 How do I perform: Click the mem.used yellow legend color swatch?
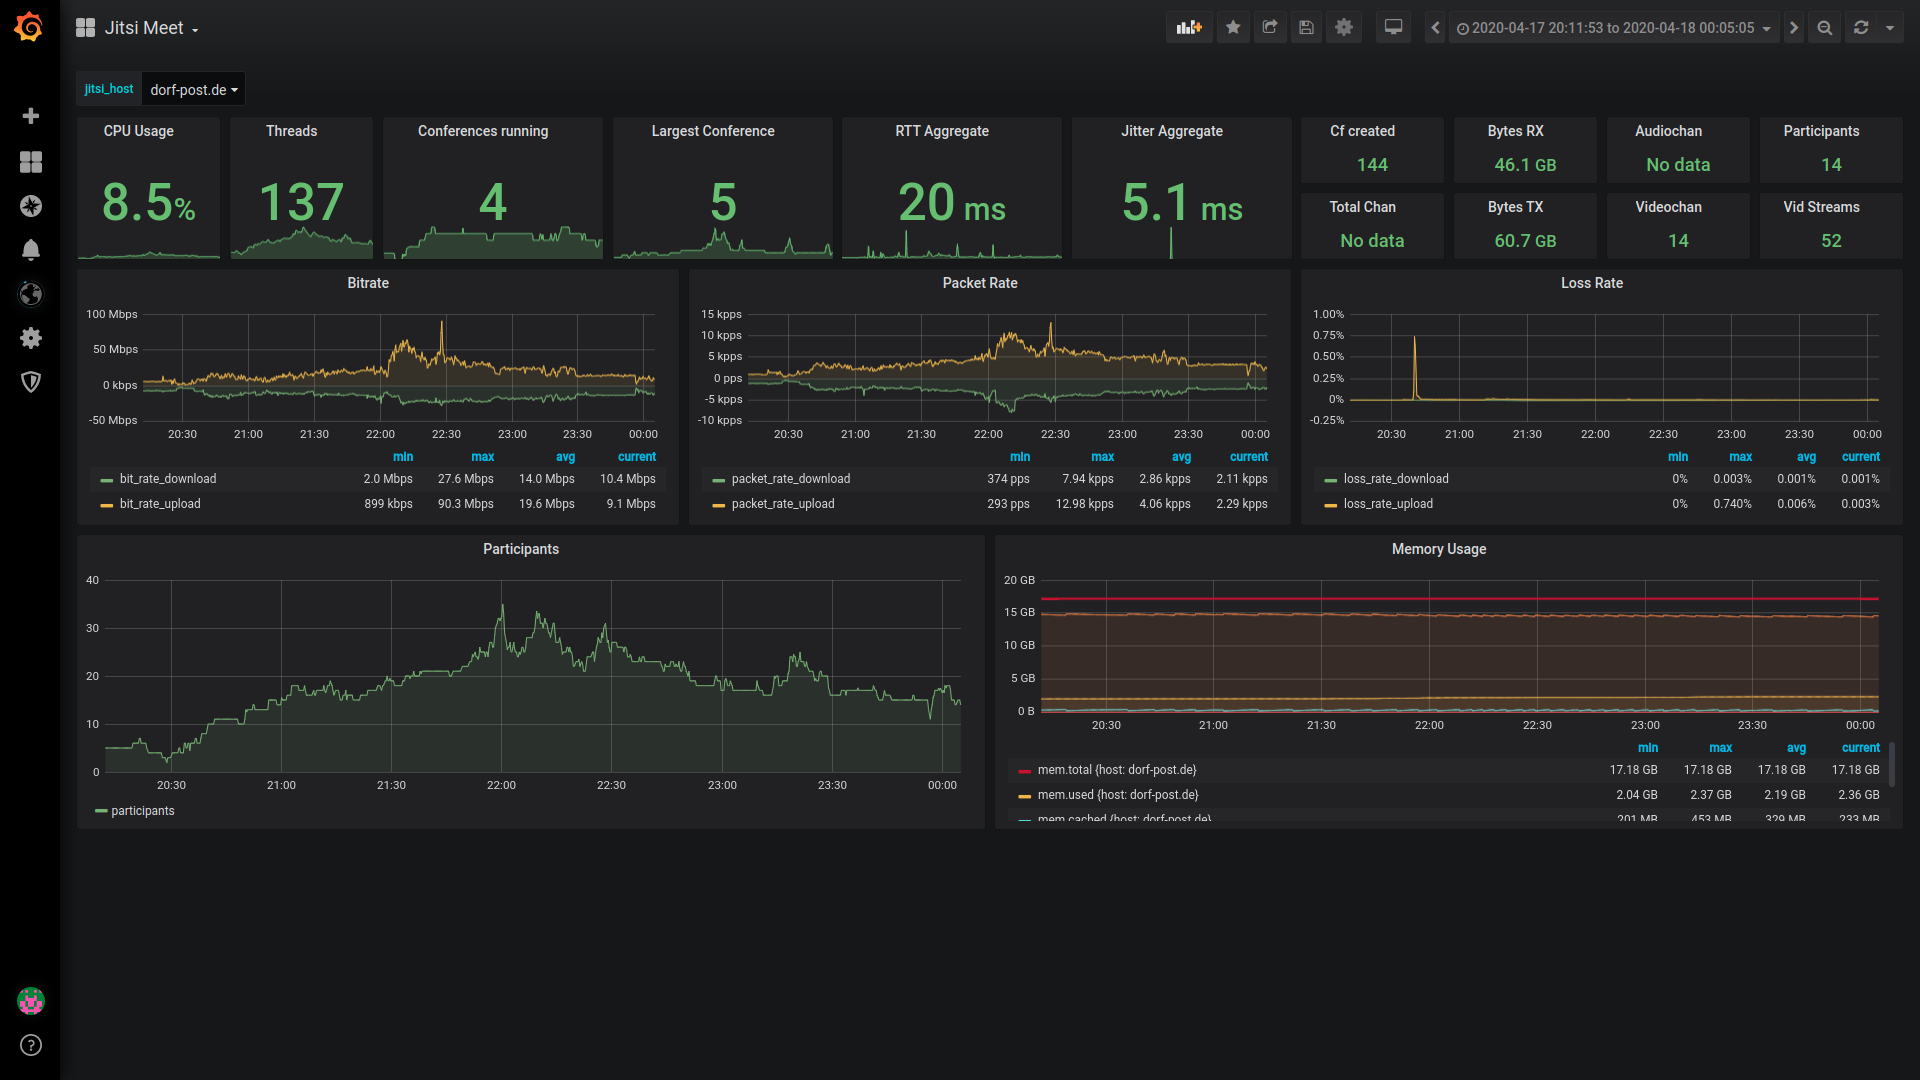[1024, 796]
